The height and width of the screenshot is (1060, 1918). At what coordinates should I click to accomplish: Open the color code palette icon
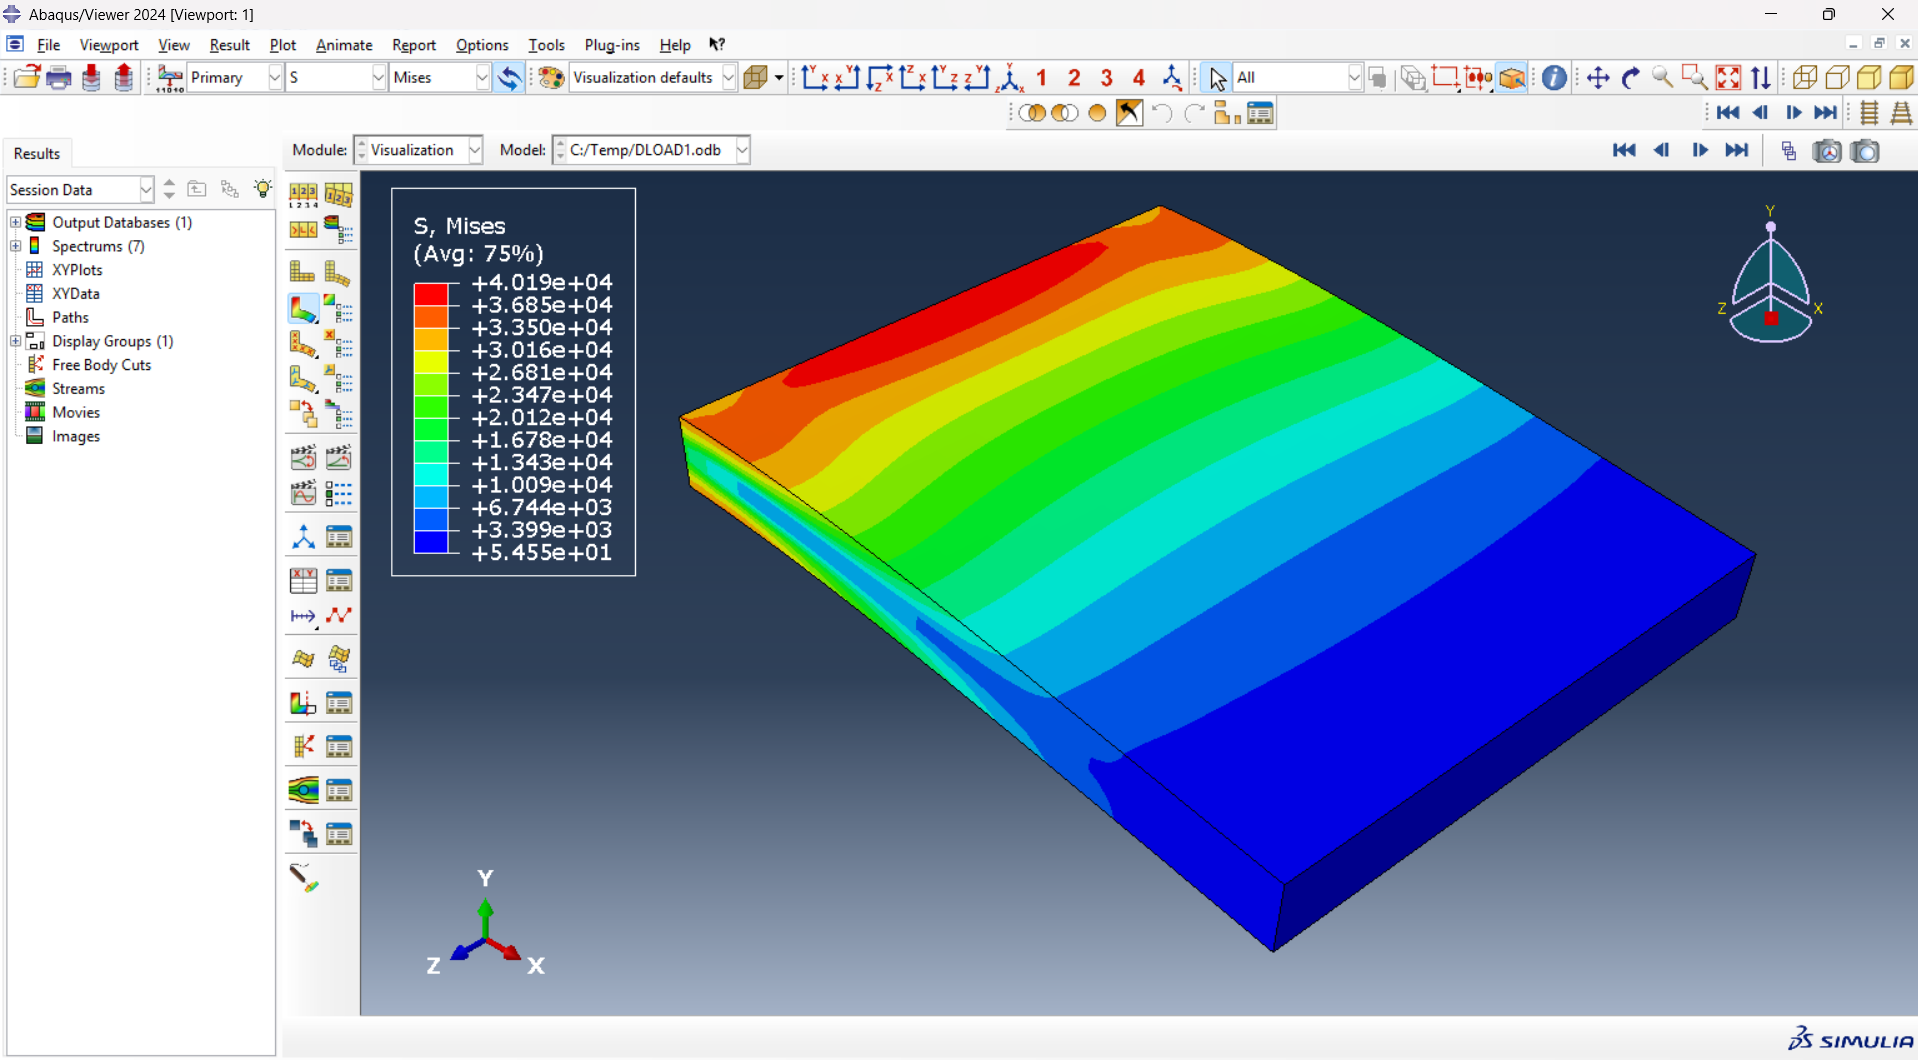click(551, 78)
